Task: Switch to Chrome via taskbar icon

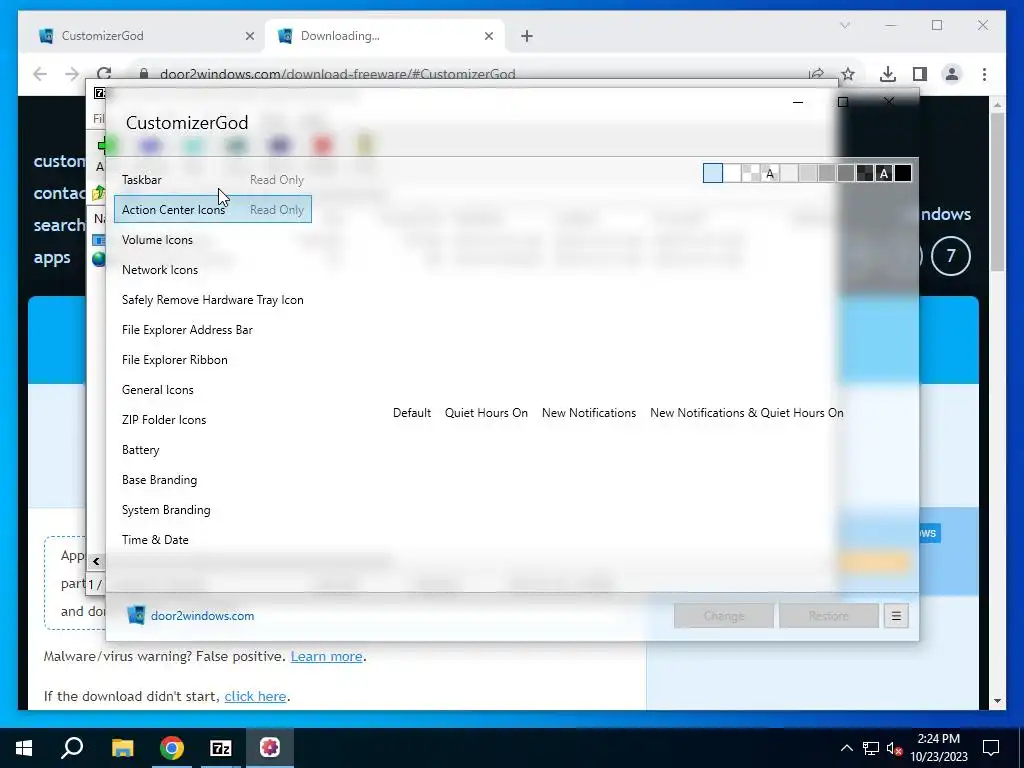Action: point(172,748)
